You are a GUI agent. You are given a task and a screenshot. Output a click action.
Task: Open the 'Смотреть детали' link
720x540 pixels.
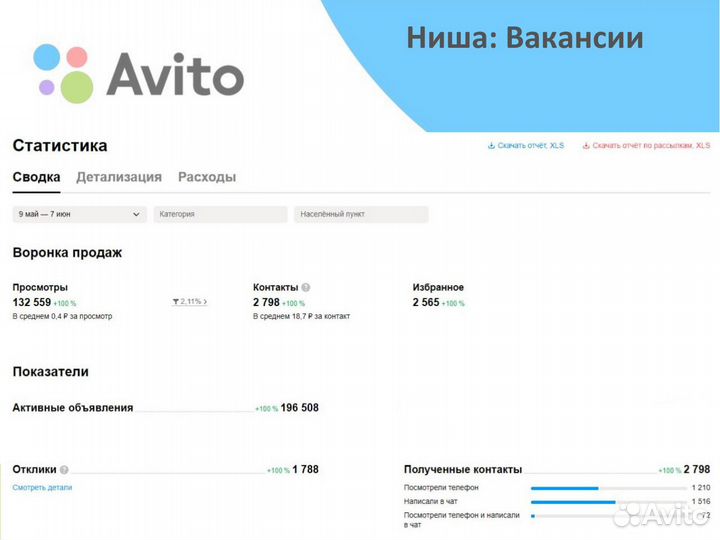(42, 488)
